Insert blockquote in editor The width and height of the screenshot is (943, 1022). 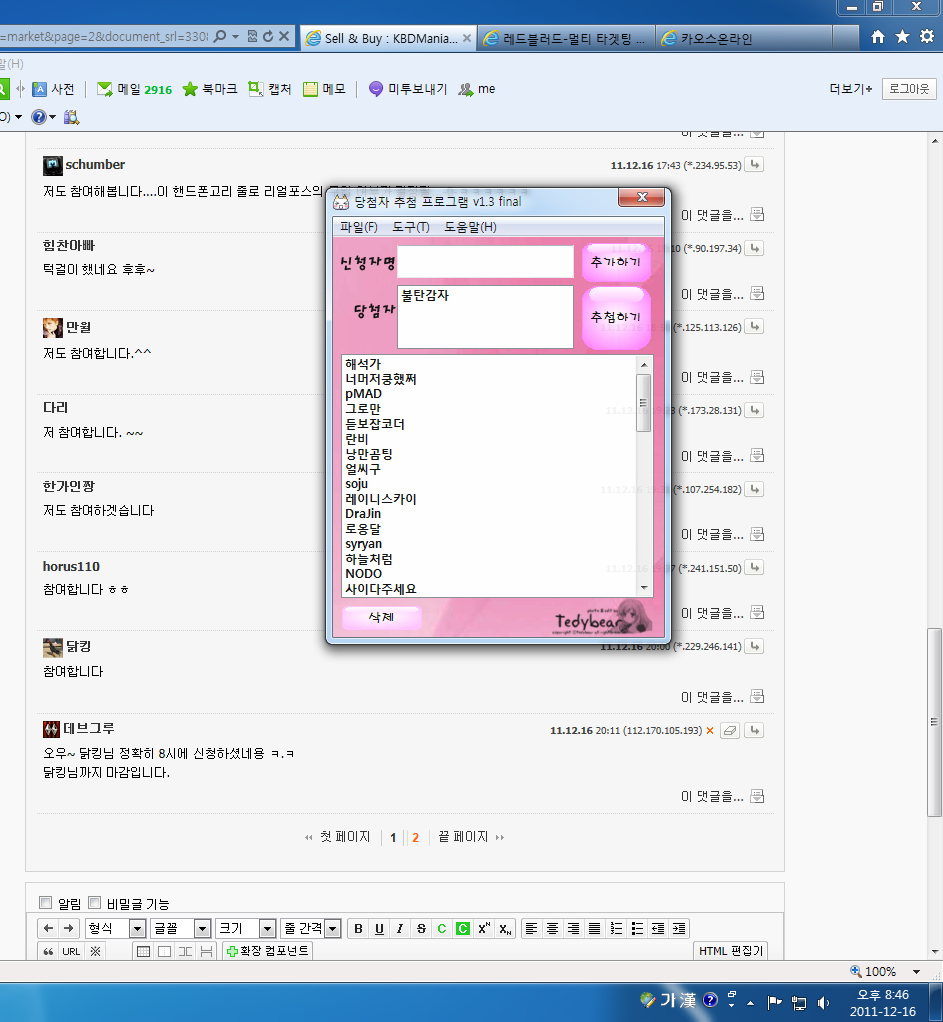click(x=48, y=951)
